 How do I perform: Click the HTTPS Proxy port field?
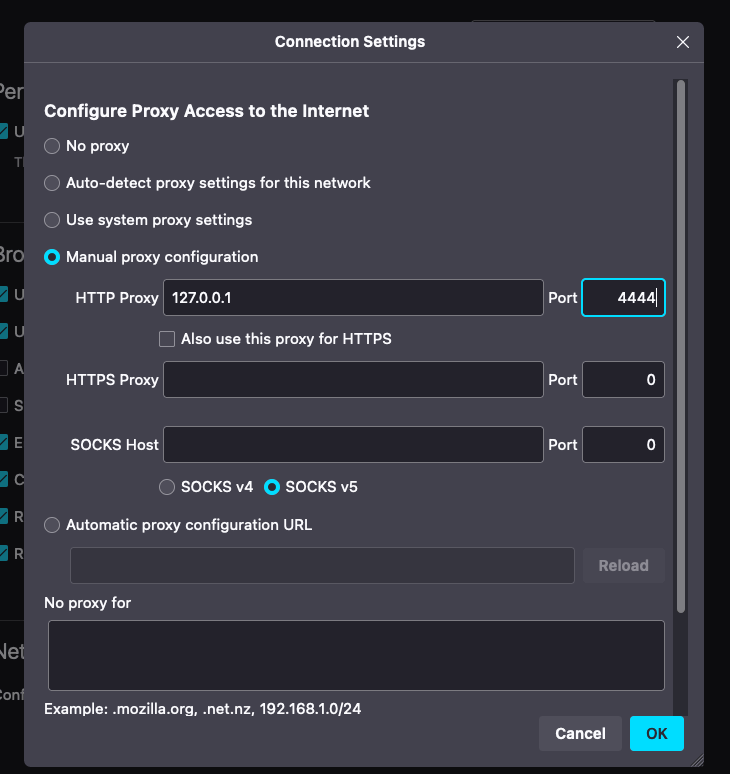click(623, 380)
